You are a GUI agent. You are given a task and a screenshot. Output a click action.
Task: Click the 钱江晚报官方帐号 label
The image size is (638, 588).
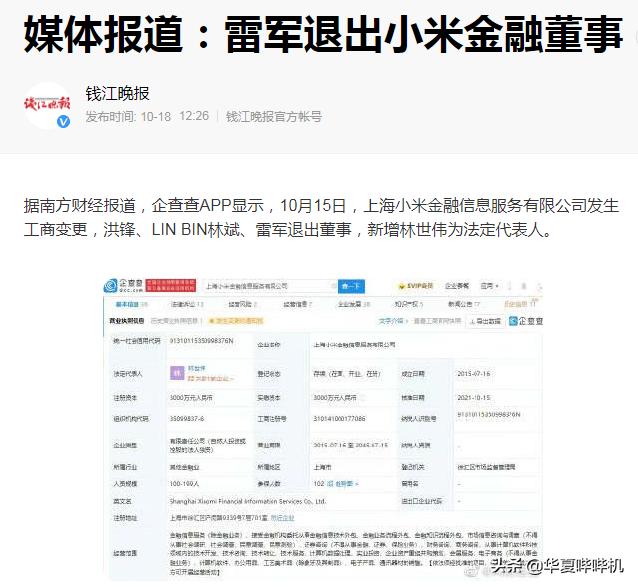pos(274,117)
